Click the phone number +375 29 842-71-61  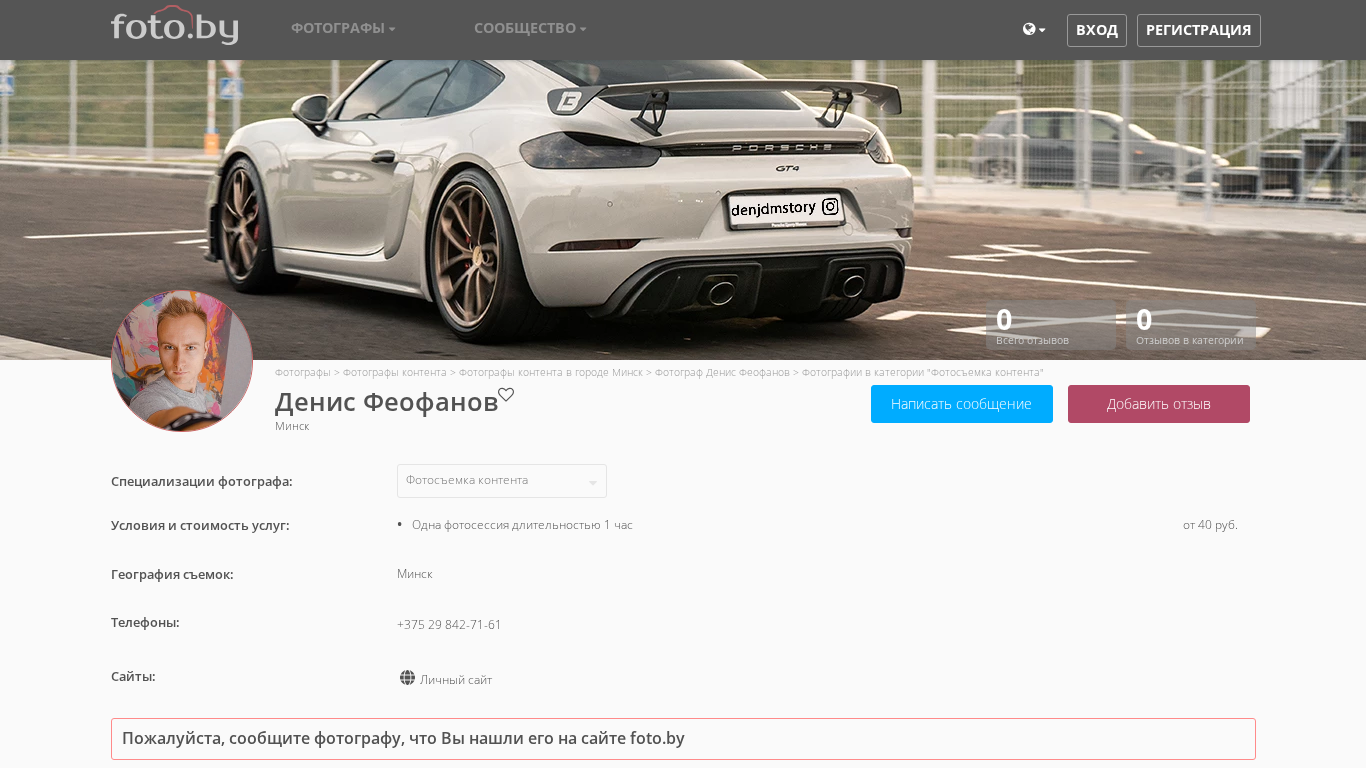tap(449, 625)
